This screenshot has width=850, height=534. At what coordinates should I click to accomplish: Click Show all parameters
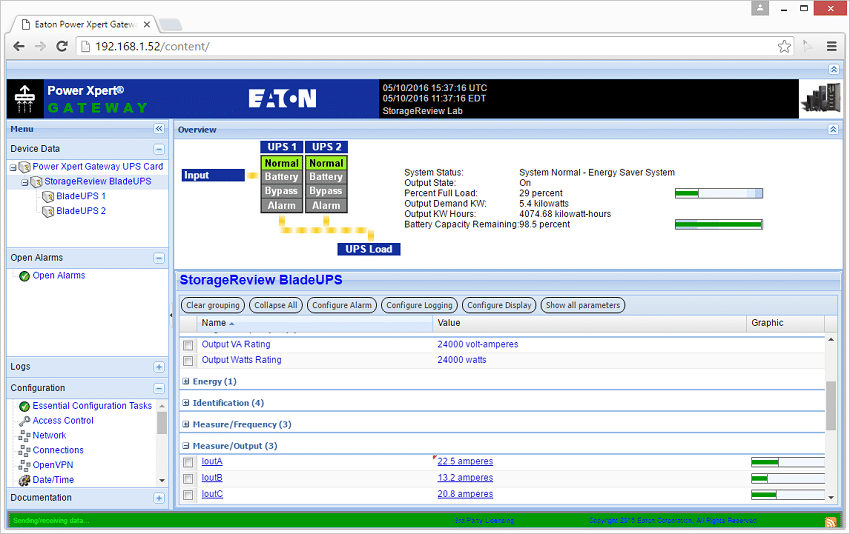tap(583, 305)
